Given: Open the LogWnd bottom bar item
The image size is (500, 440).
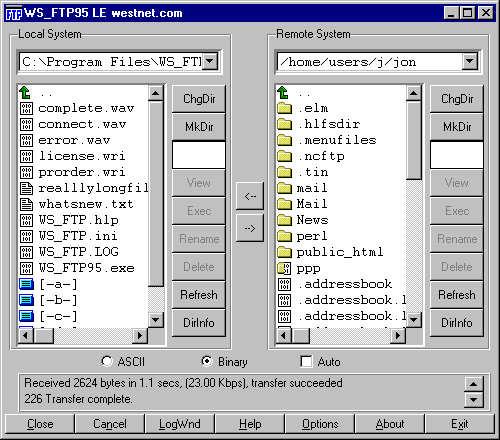Looking at the screenshot, I should click(x=180, y=424).
